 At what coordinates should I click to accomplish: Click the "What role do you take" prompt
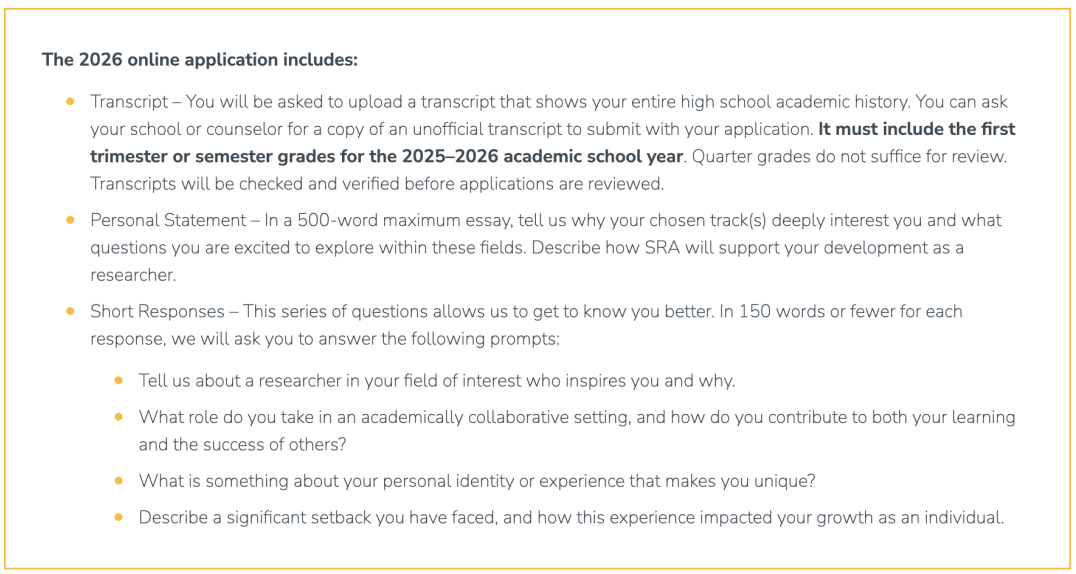[x=576, y=417]
